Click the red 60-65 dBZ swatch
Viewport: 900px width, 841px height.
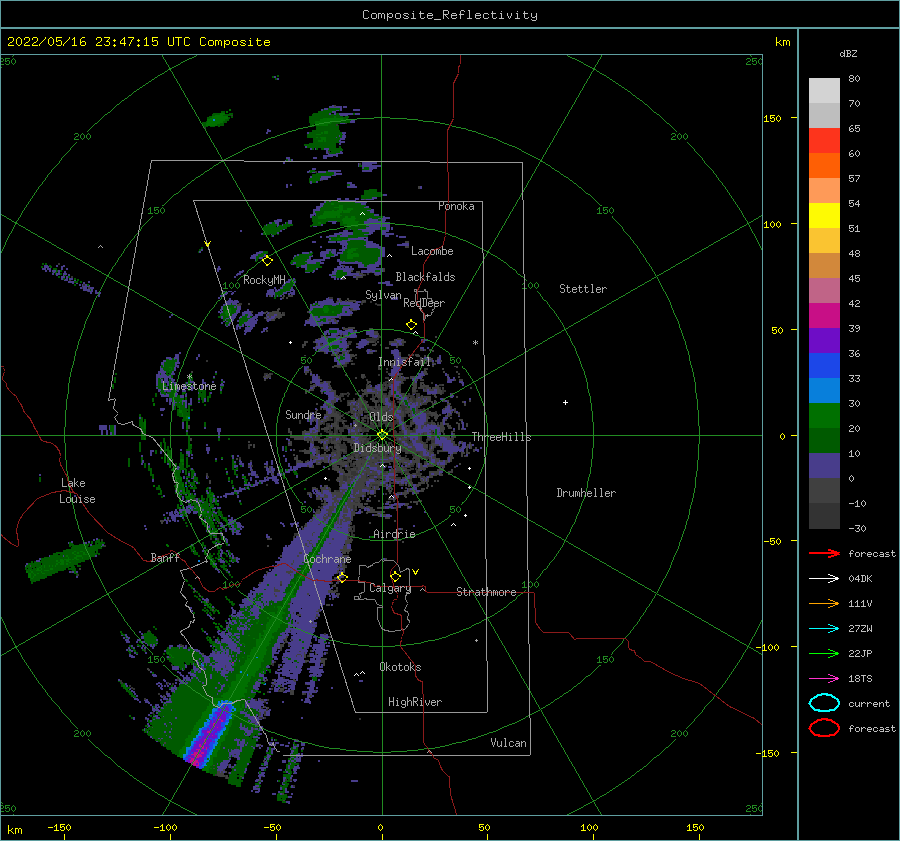click(824, 141)
